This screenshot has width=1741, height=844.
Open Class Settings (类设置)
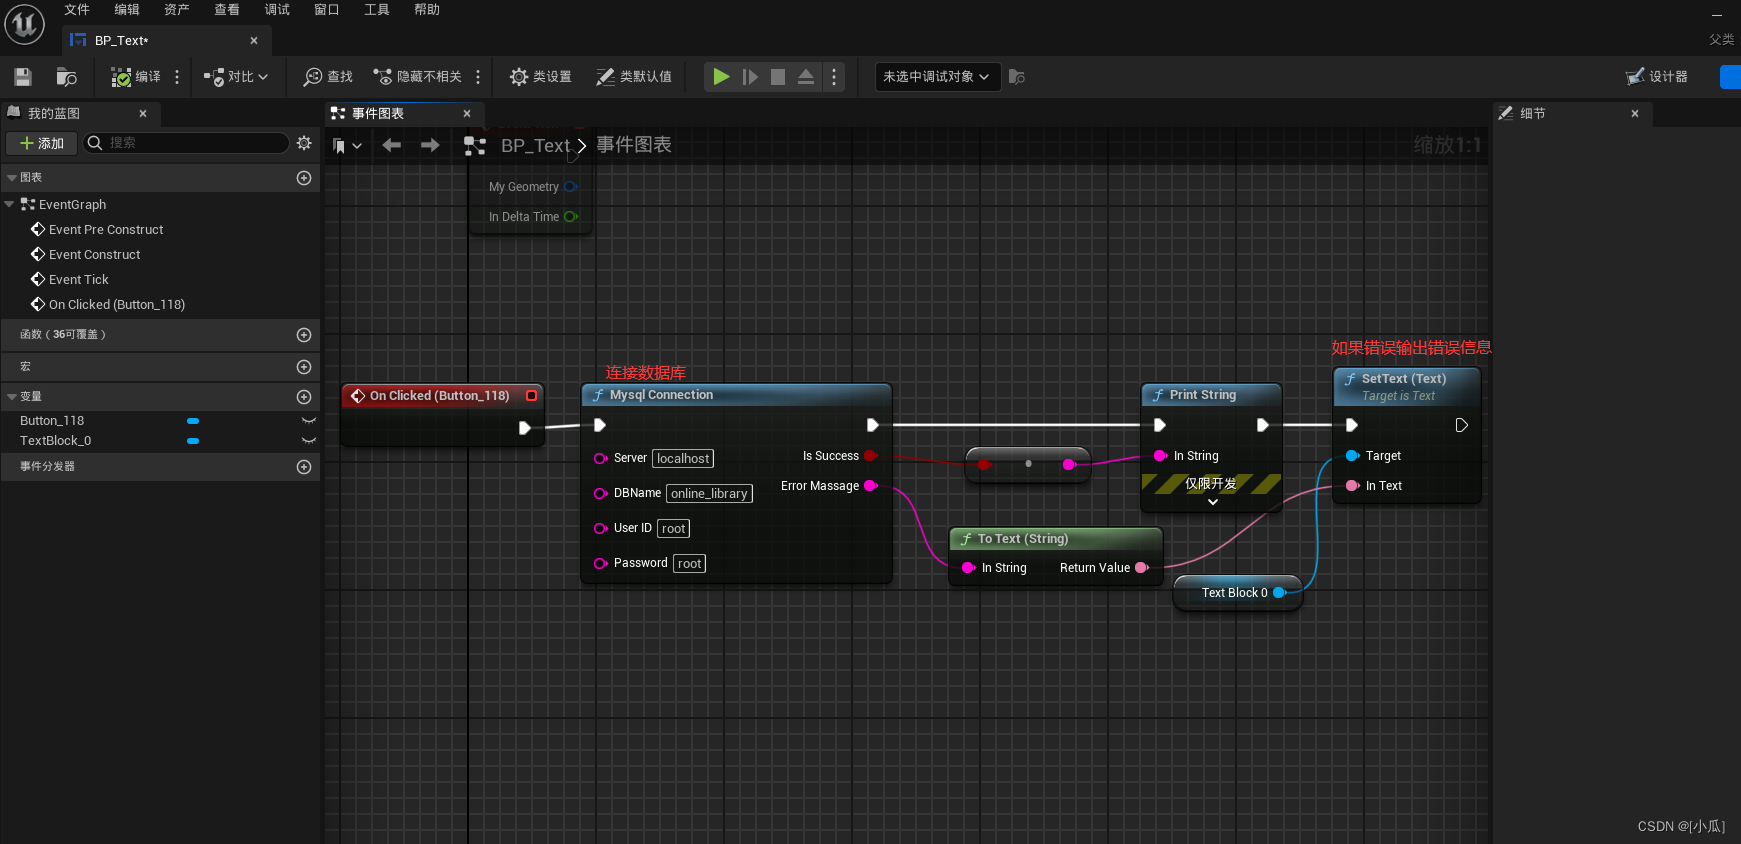pyautogui.click(x=540, y=77)
